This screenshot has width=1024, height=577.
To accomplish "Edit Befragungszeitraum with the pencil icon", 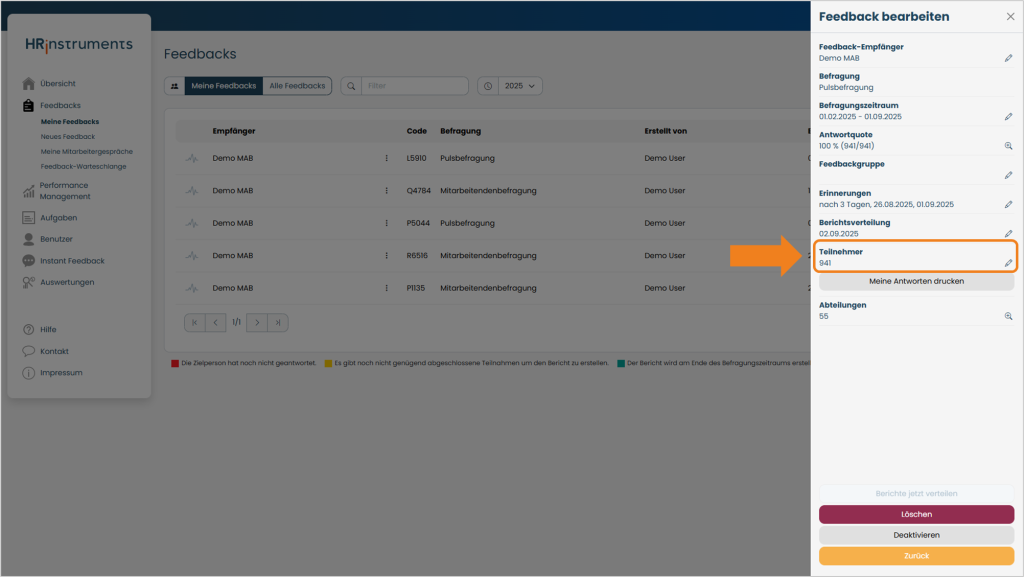I will 1008,117.
